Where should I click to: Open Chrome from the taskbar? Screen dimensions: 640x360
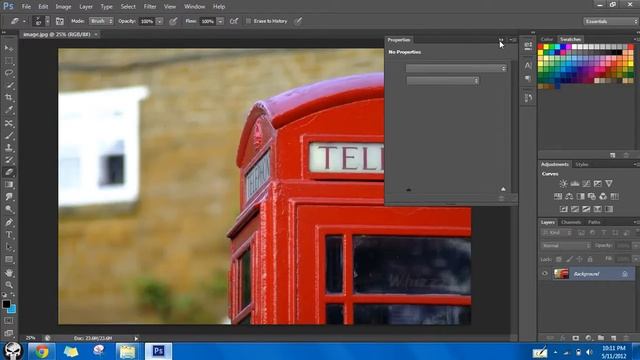[x=41, y=351]
